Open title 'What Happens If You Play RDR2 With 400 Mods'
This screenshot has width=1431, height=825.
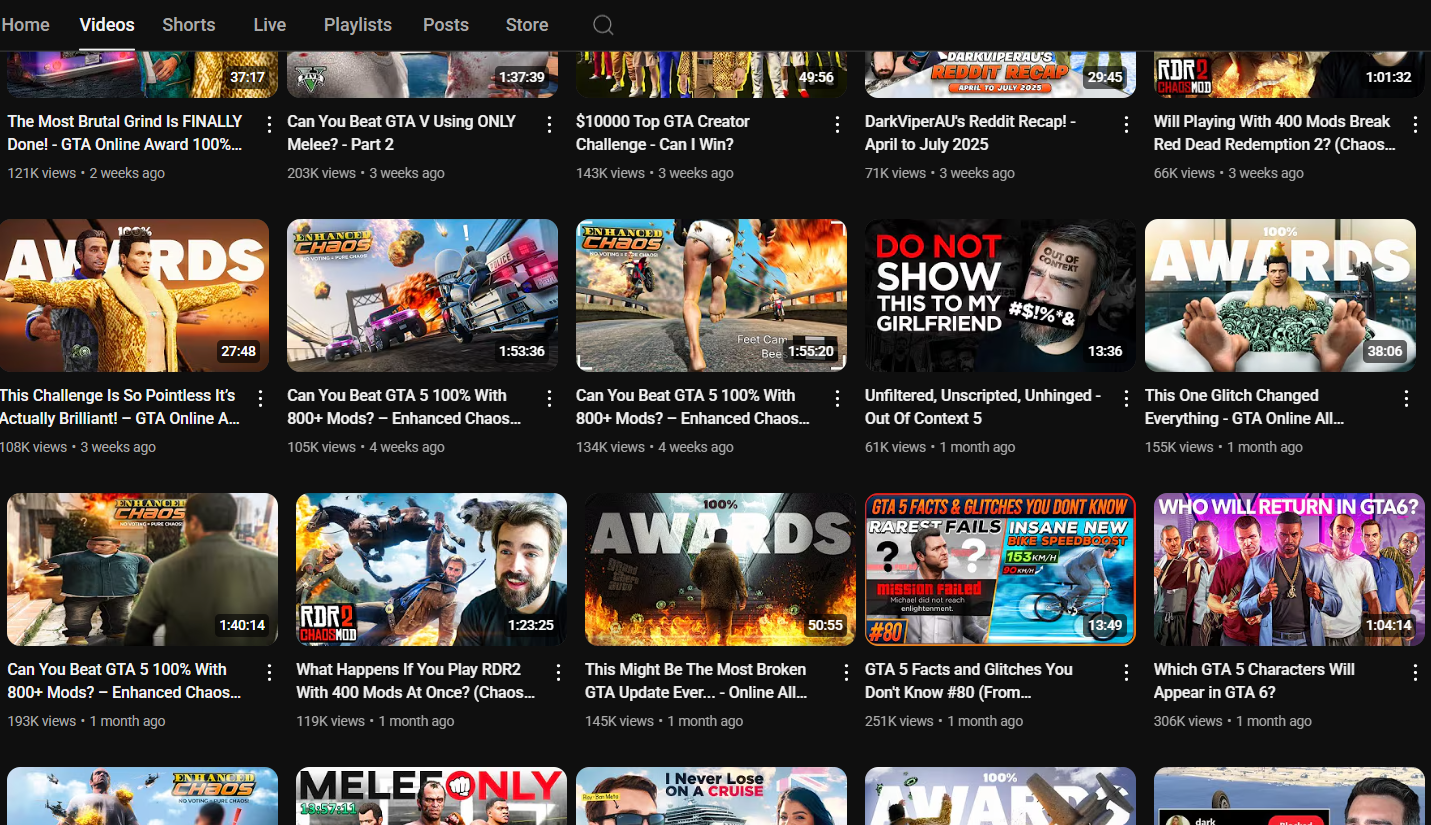coord(416,681)
